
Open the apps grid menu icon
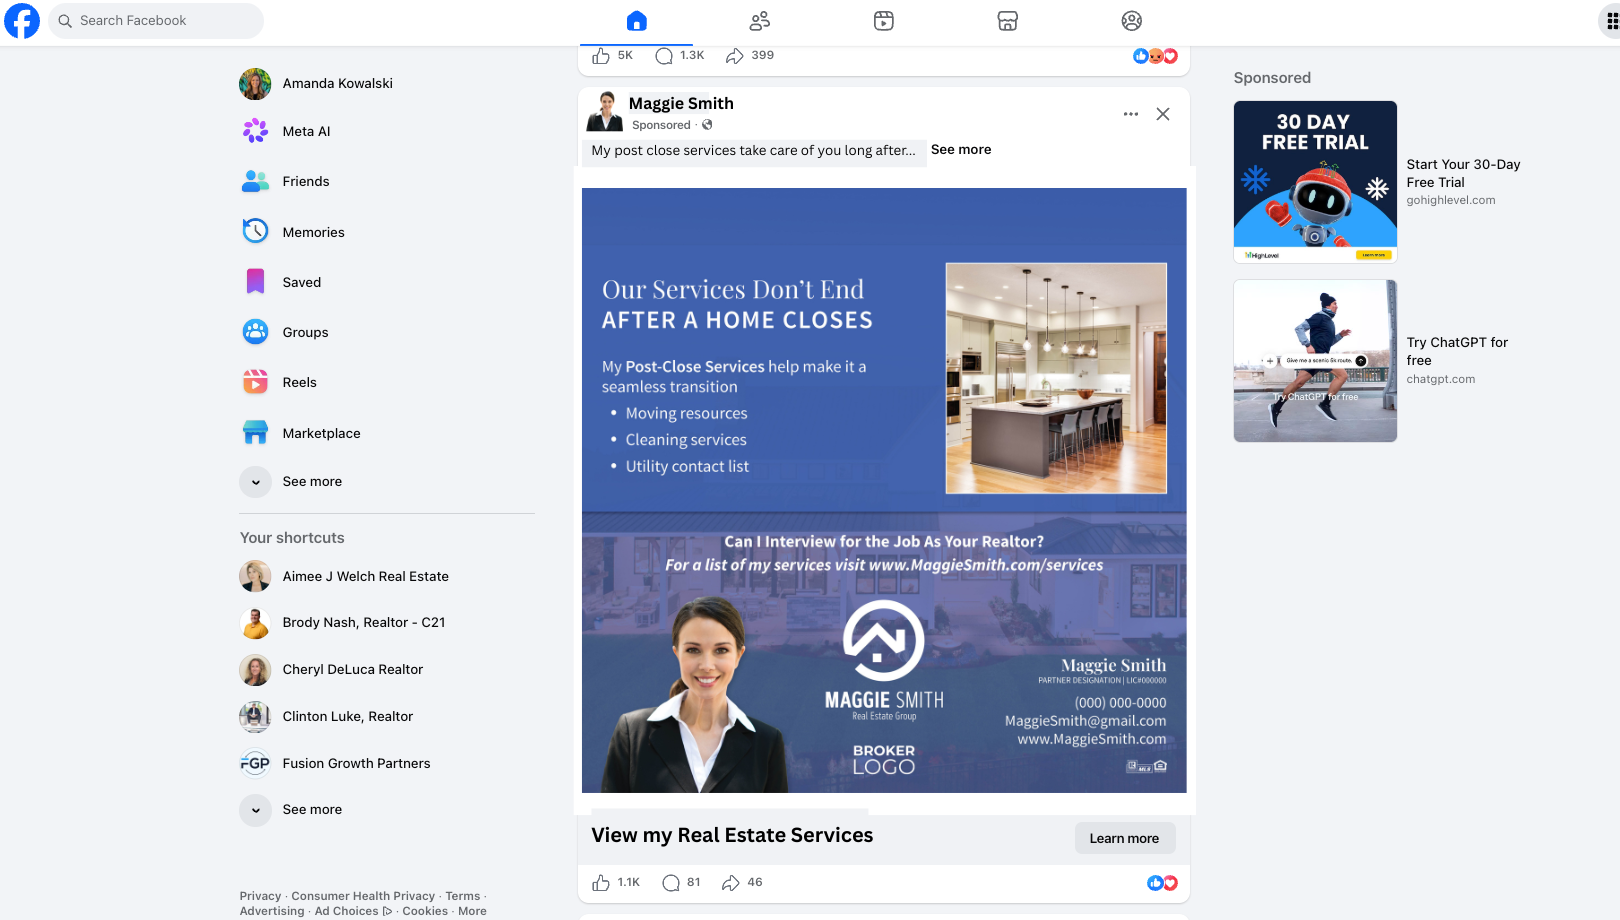click(x=1612, y=20)
